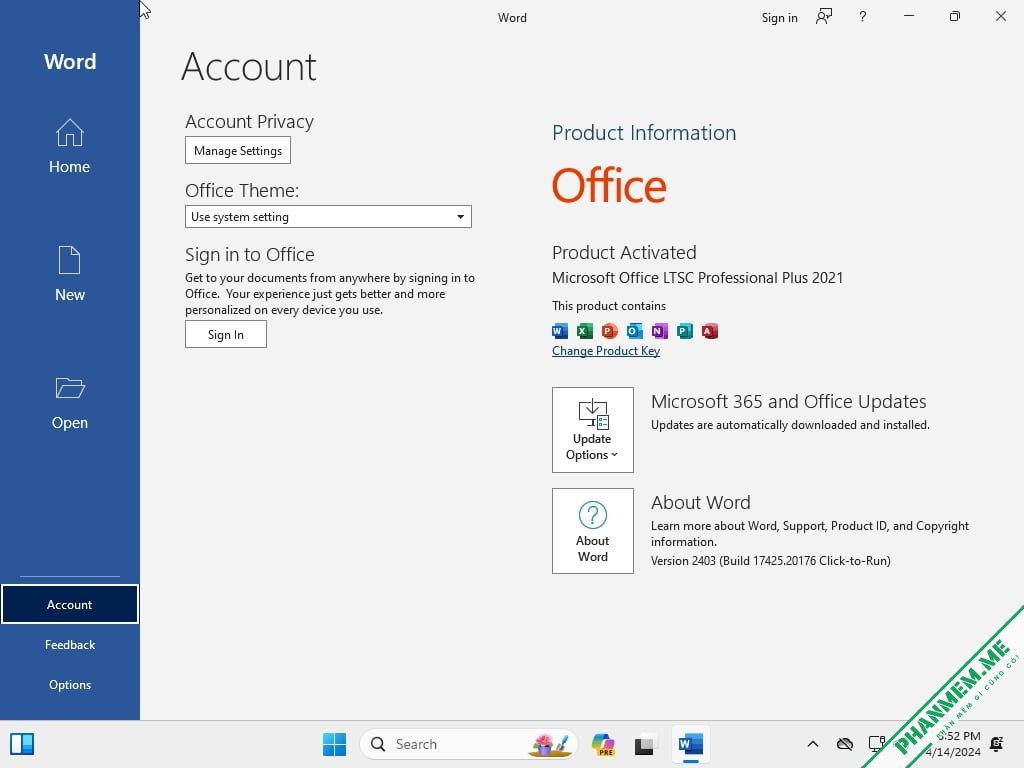
Task: Click the Product Activated text
Action: [624, 252]
